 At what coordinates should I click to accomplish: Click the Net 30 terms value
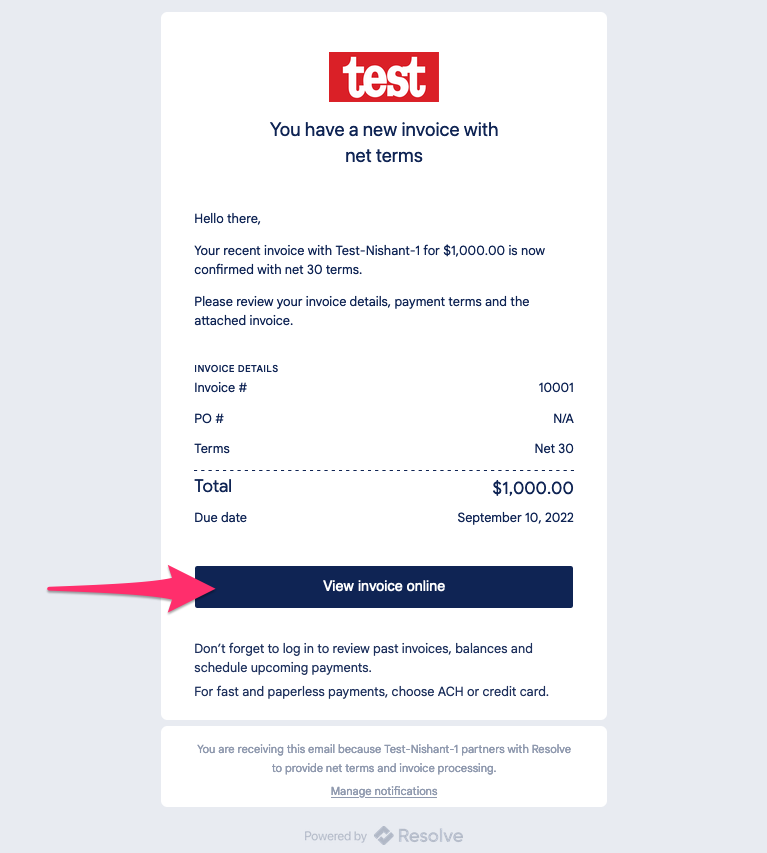tap(554, 448)
